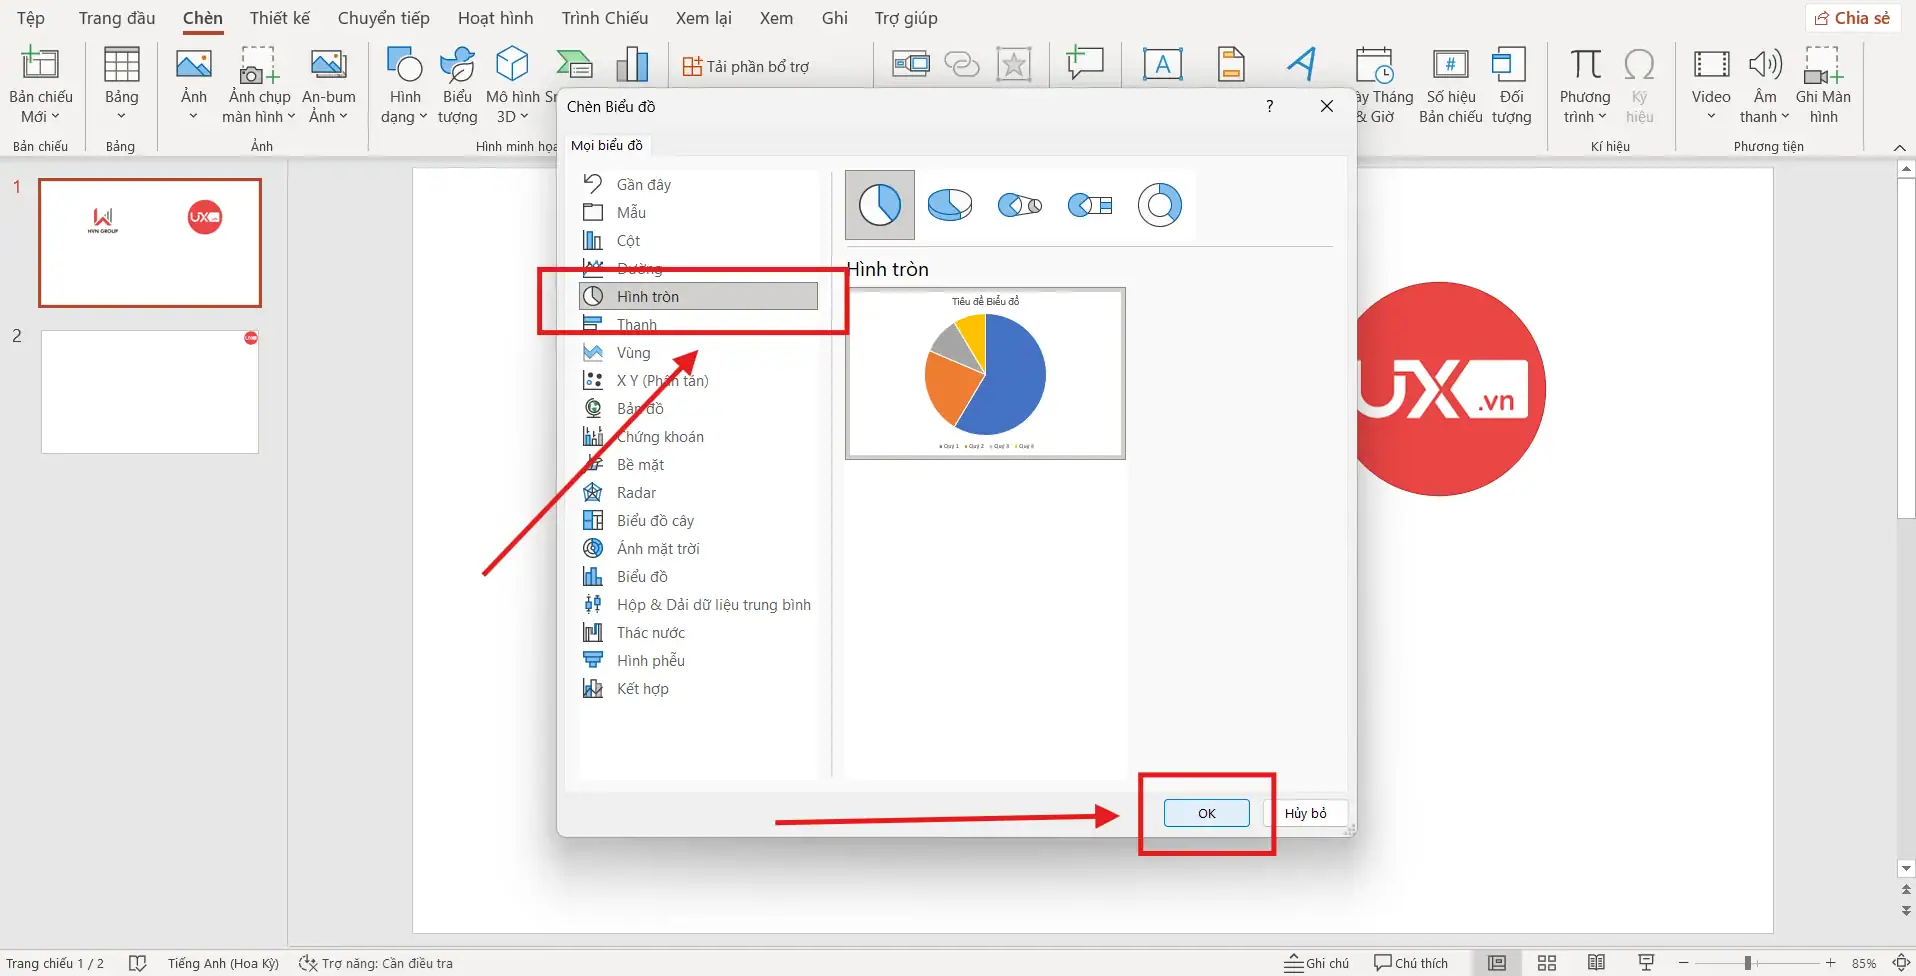Select Cột chart type in list

coord(628,241)
